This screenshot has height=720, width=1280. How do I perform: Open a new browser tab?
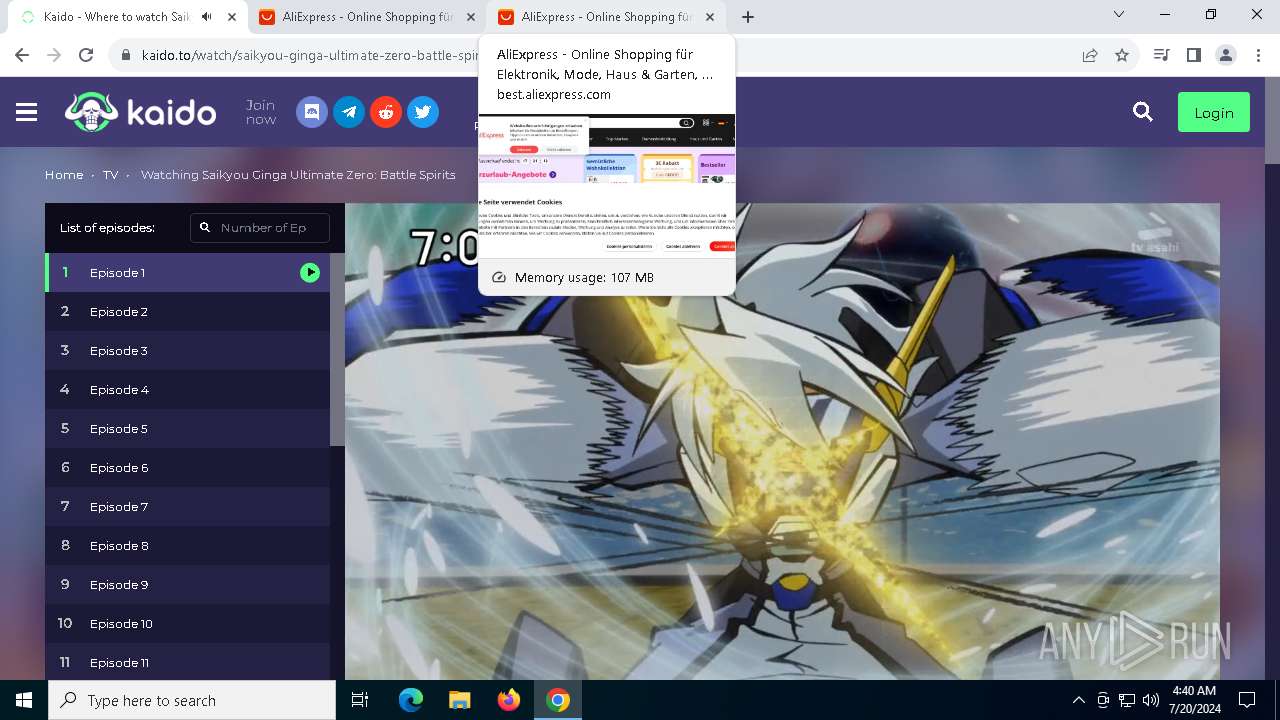748,17
